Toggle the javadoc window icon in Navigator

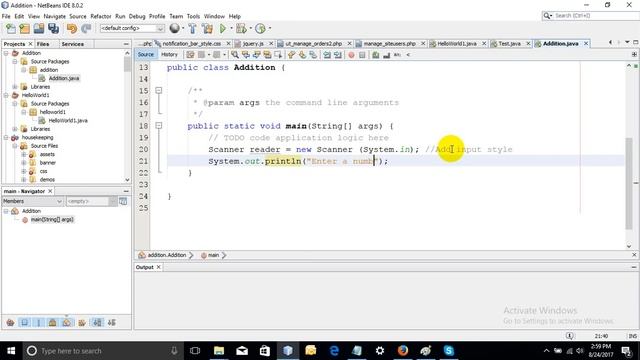click(123, 201)
